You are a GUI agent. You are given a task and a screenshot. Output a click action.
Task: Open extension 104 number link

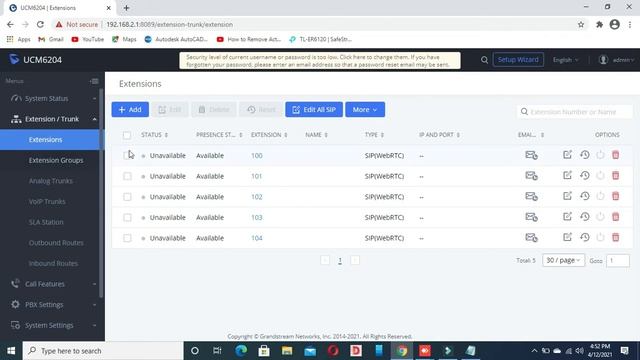pyautogui.click(x=257, y=238)
